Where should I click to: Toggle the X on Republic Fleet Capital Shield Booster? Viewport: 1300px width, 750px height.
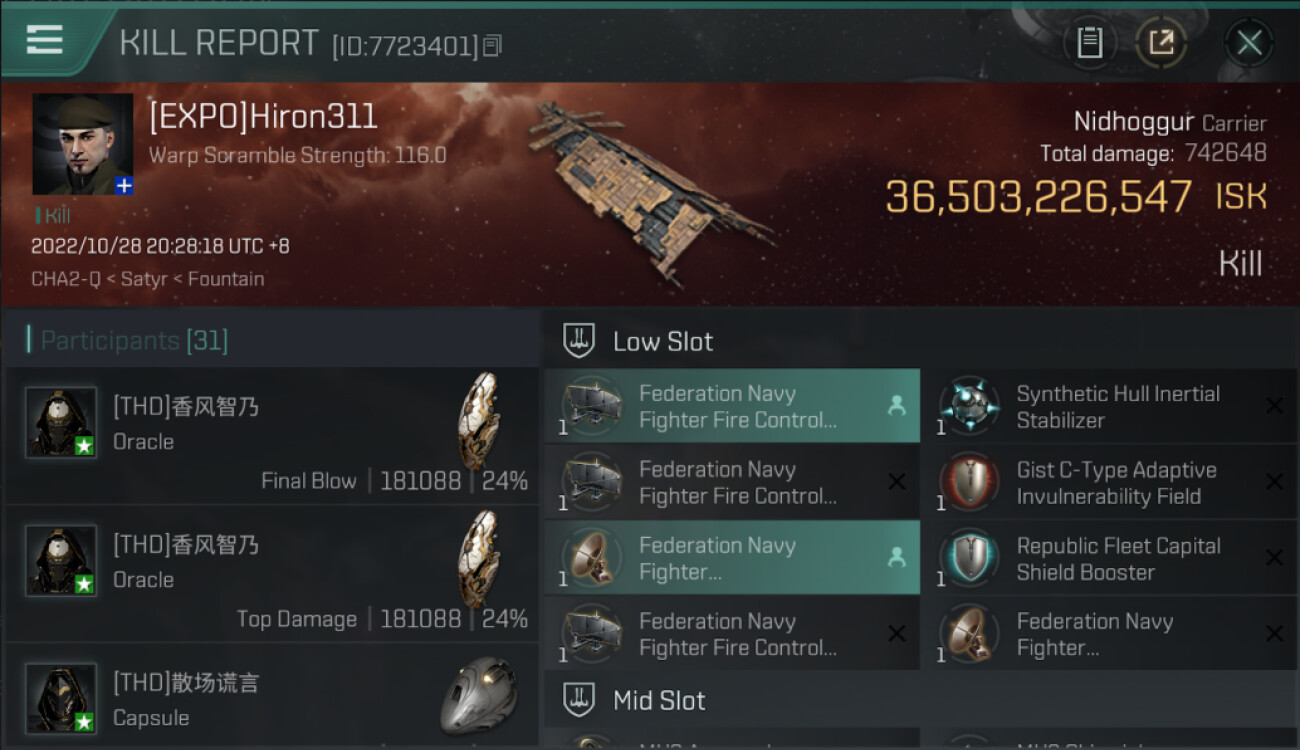point(1274,558)
